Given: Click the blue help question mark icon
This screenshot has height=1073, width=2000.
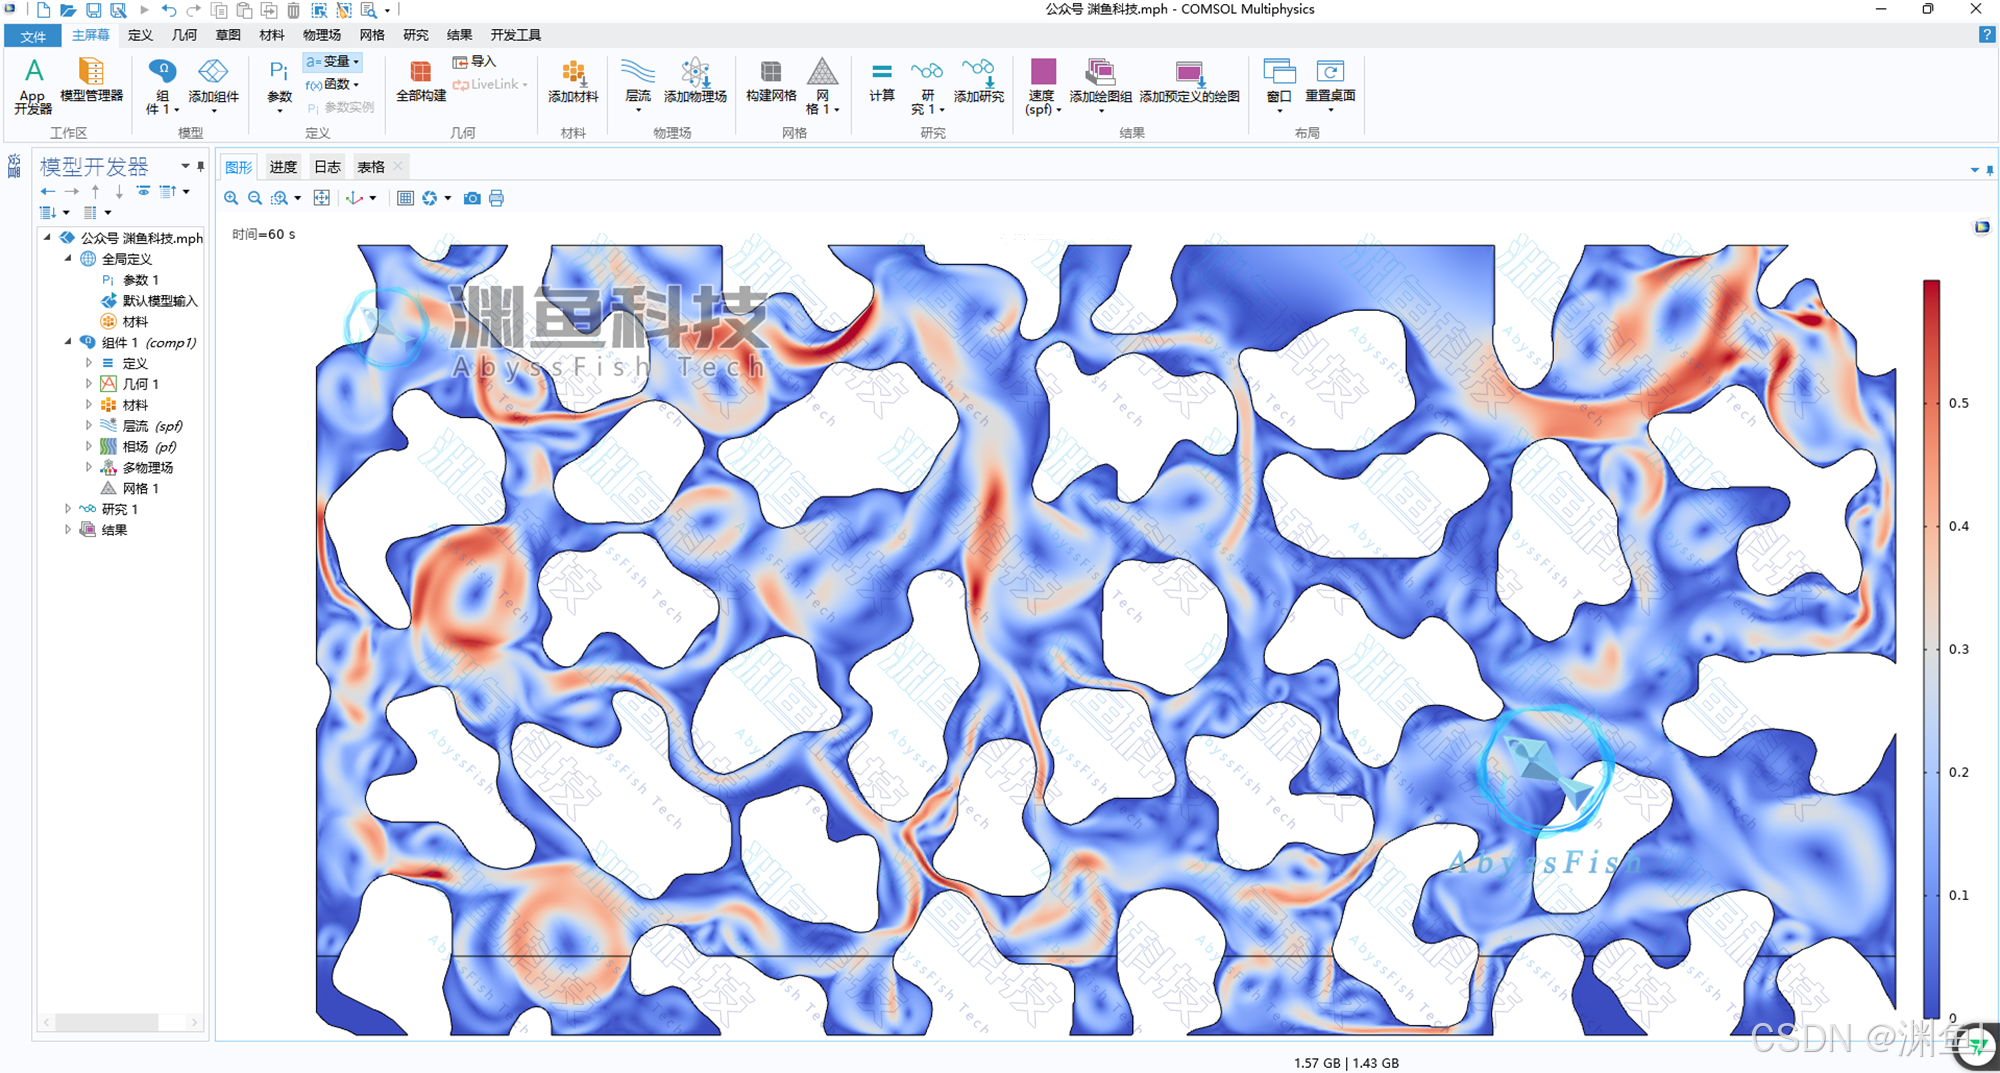Looking at the screenshot, I should (1986, 34).
